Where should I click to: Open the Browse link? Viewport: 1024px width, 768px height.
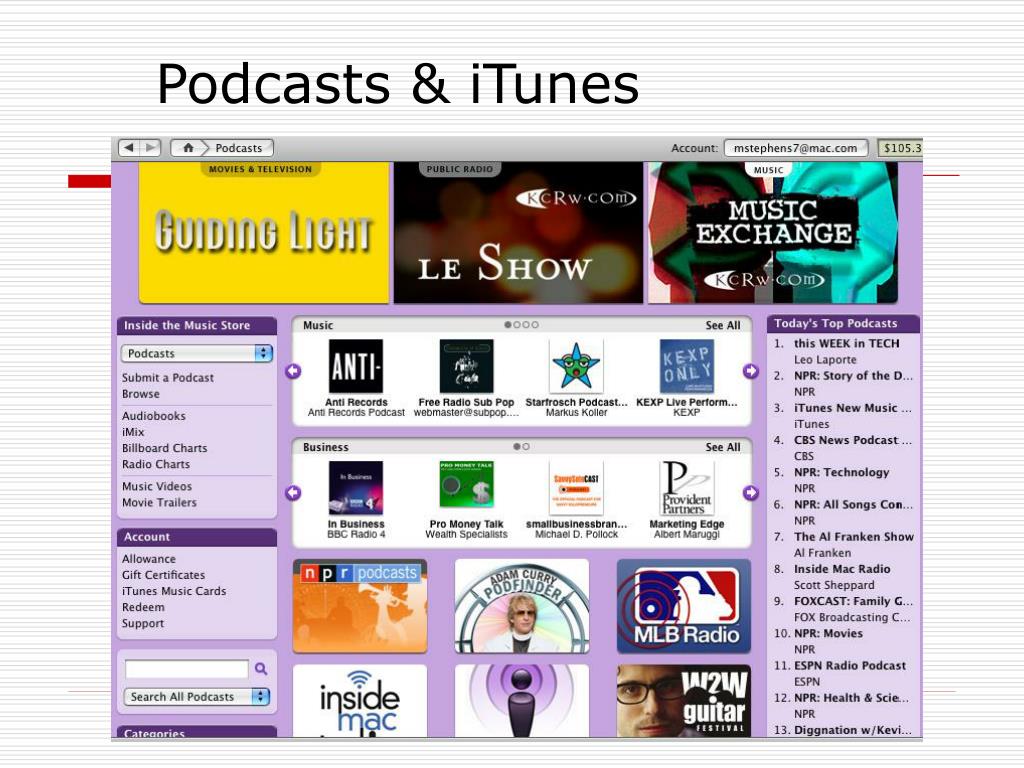pos(140,394)
